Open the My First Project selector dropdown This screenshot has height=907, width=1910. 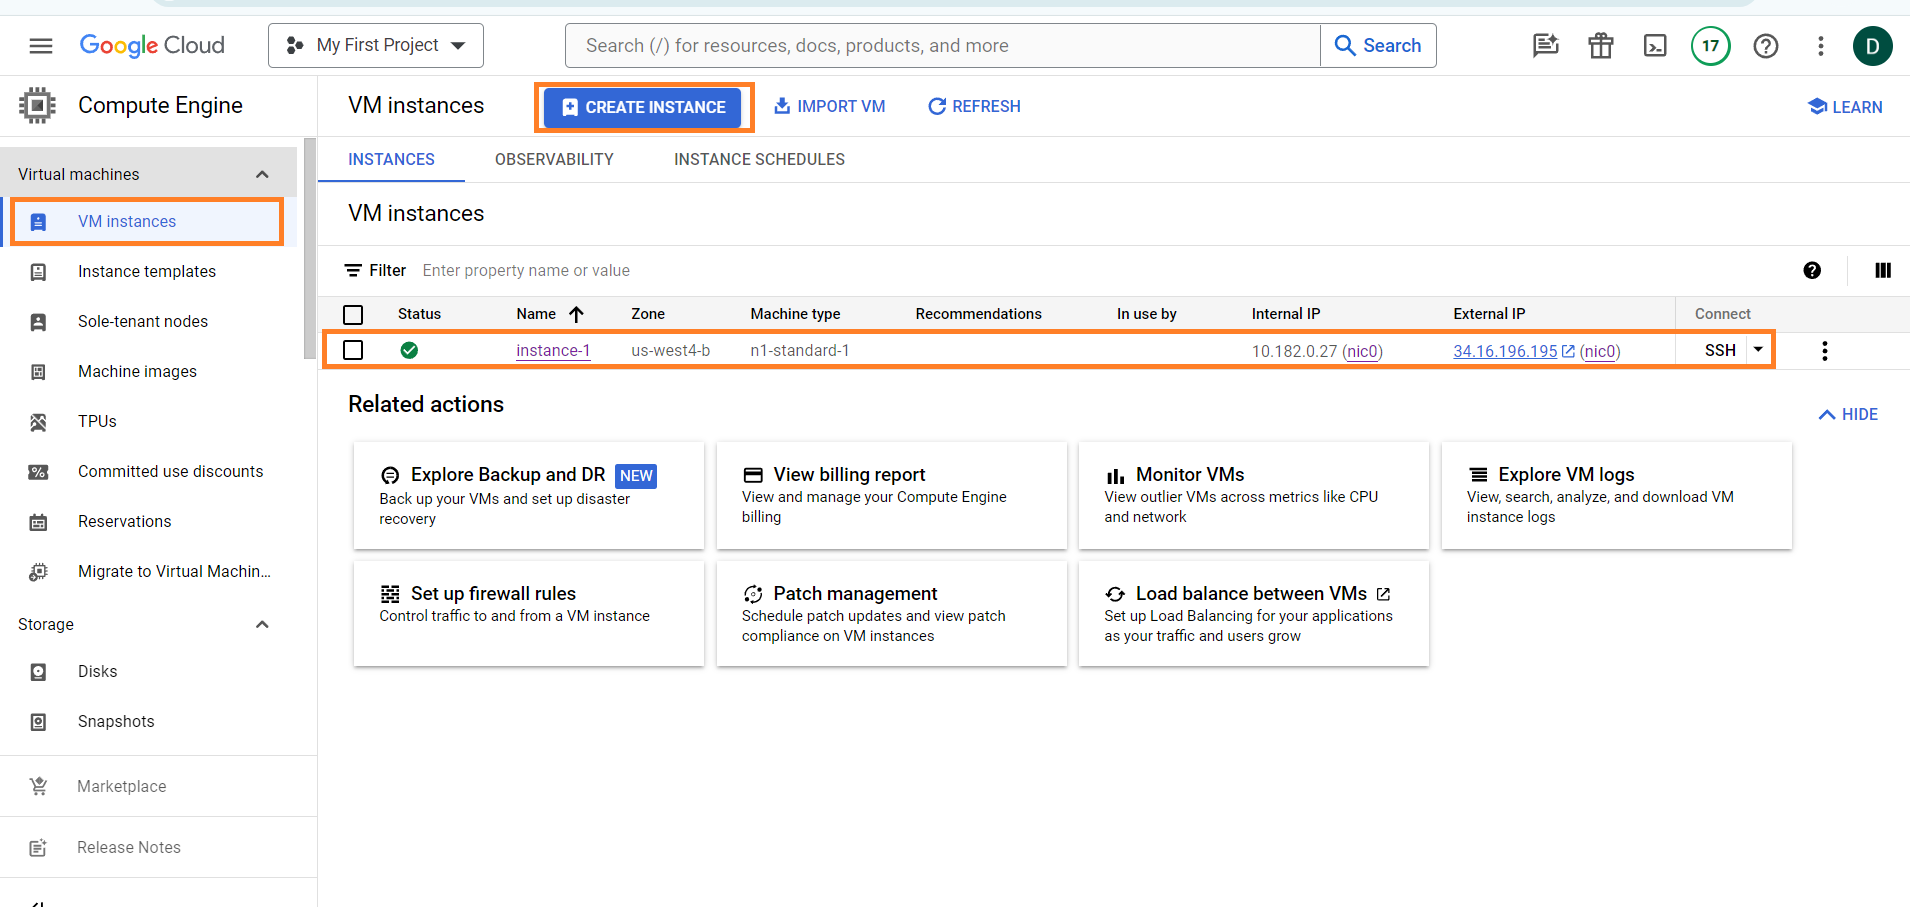[376, 46]
